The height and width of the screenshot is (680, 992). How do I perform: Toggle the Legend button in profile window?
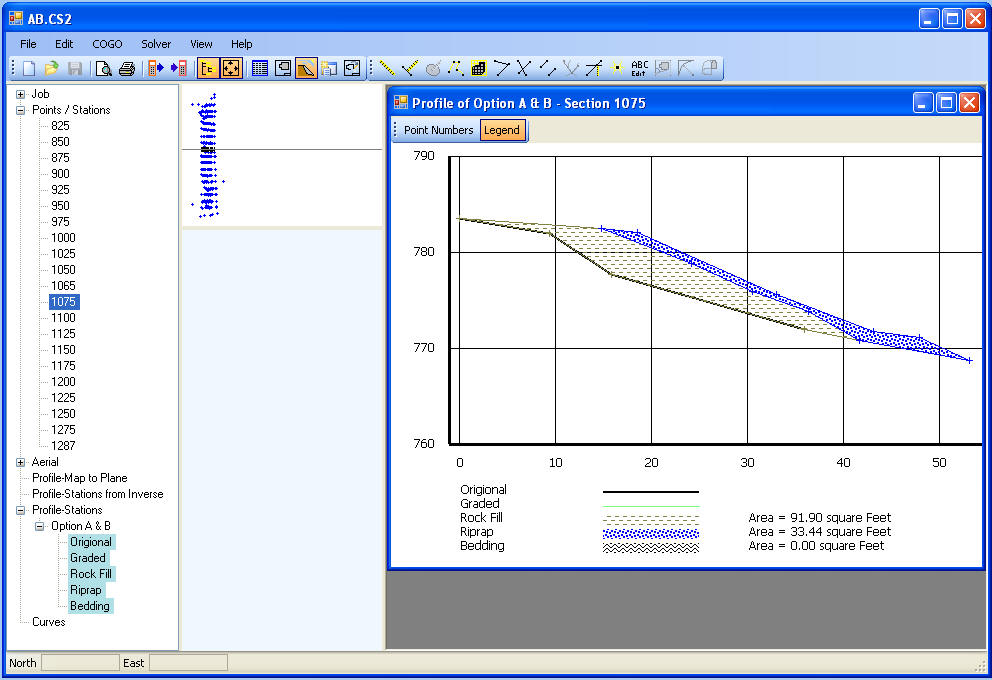point(502,130)
